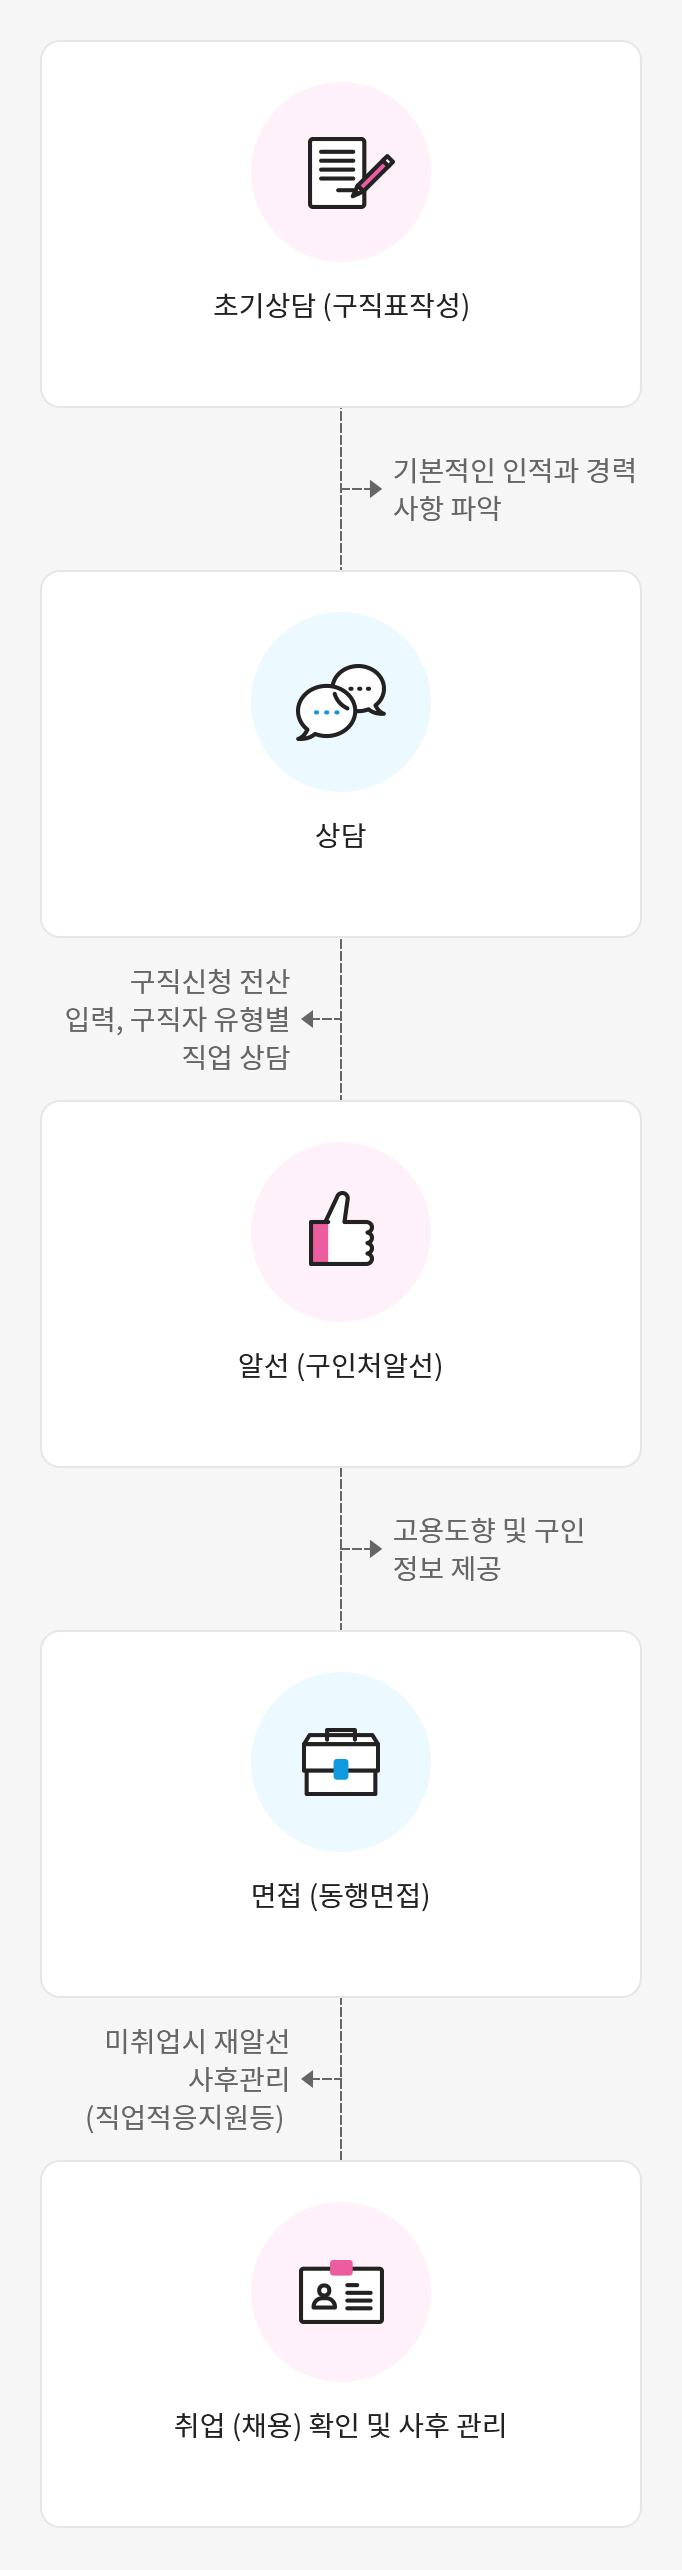Click the arrow pointing to 사후관리 note
The height and width of the screenshot is (2570, 682).
[309, 2079]
